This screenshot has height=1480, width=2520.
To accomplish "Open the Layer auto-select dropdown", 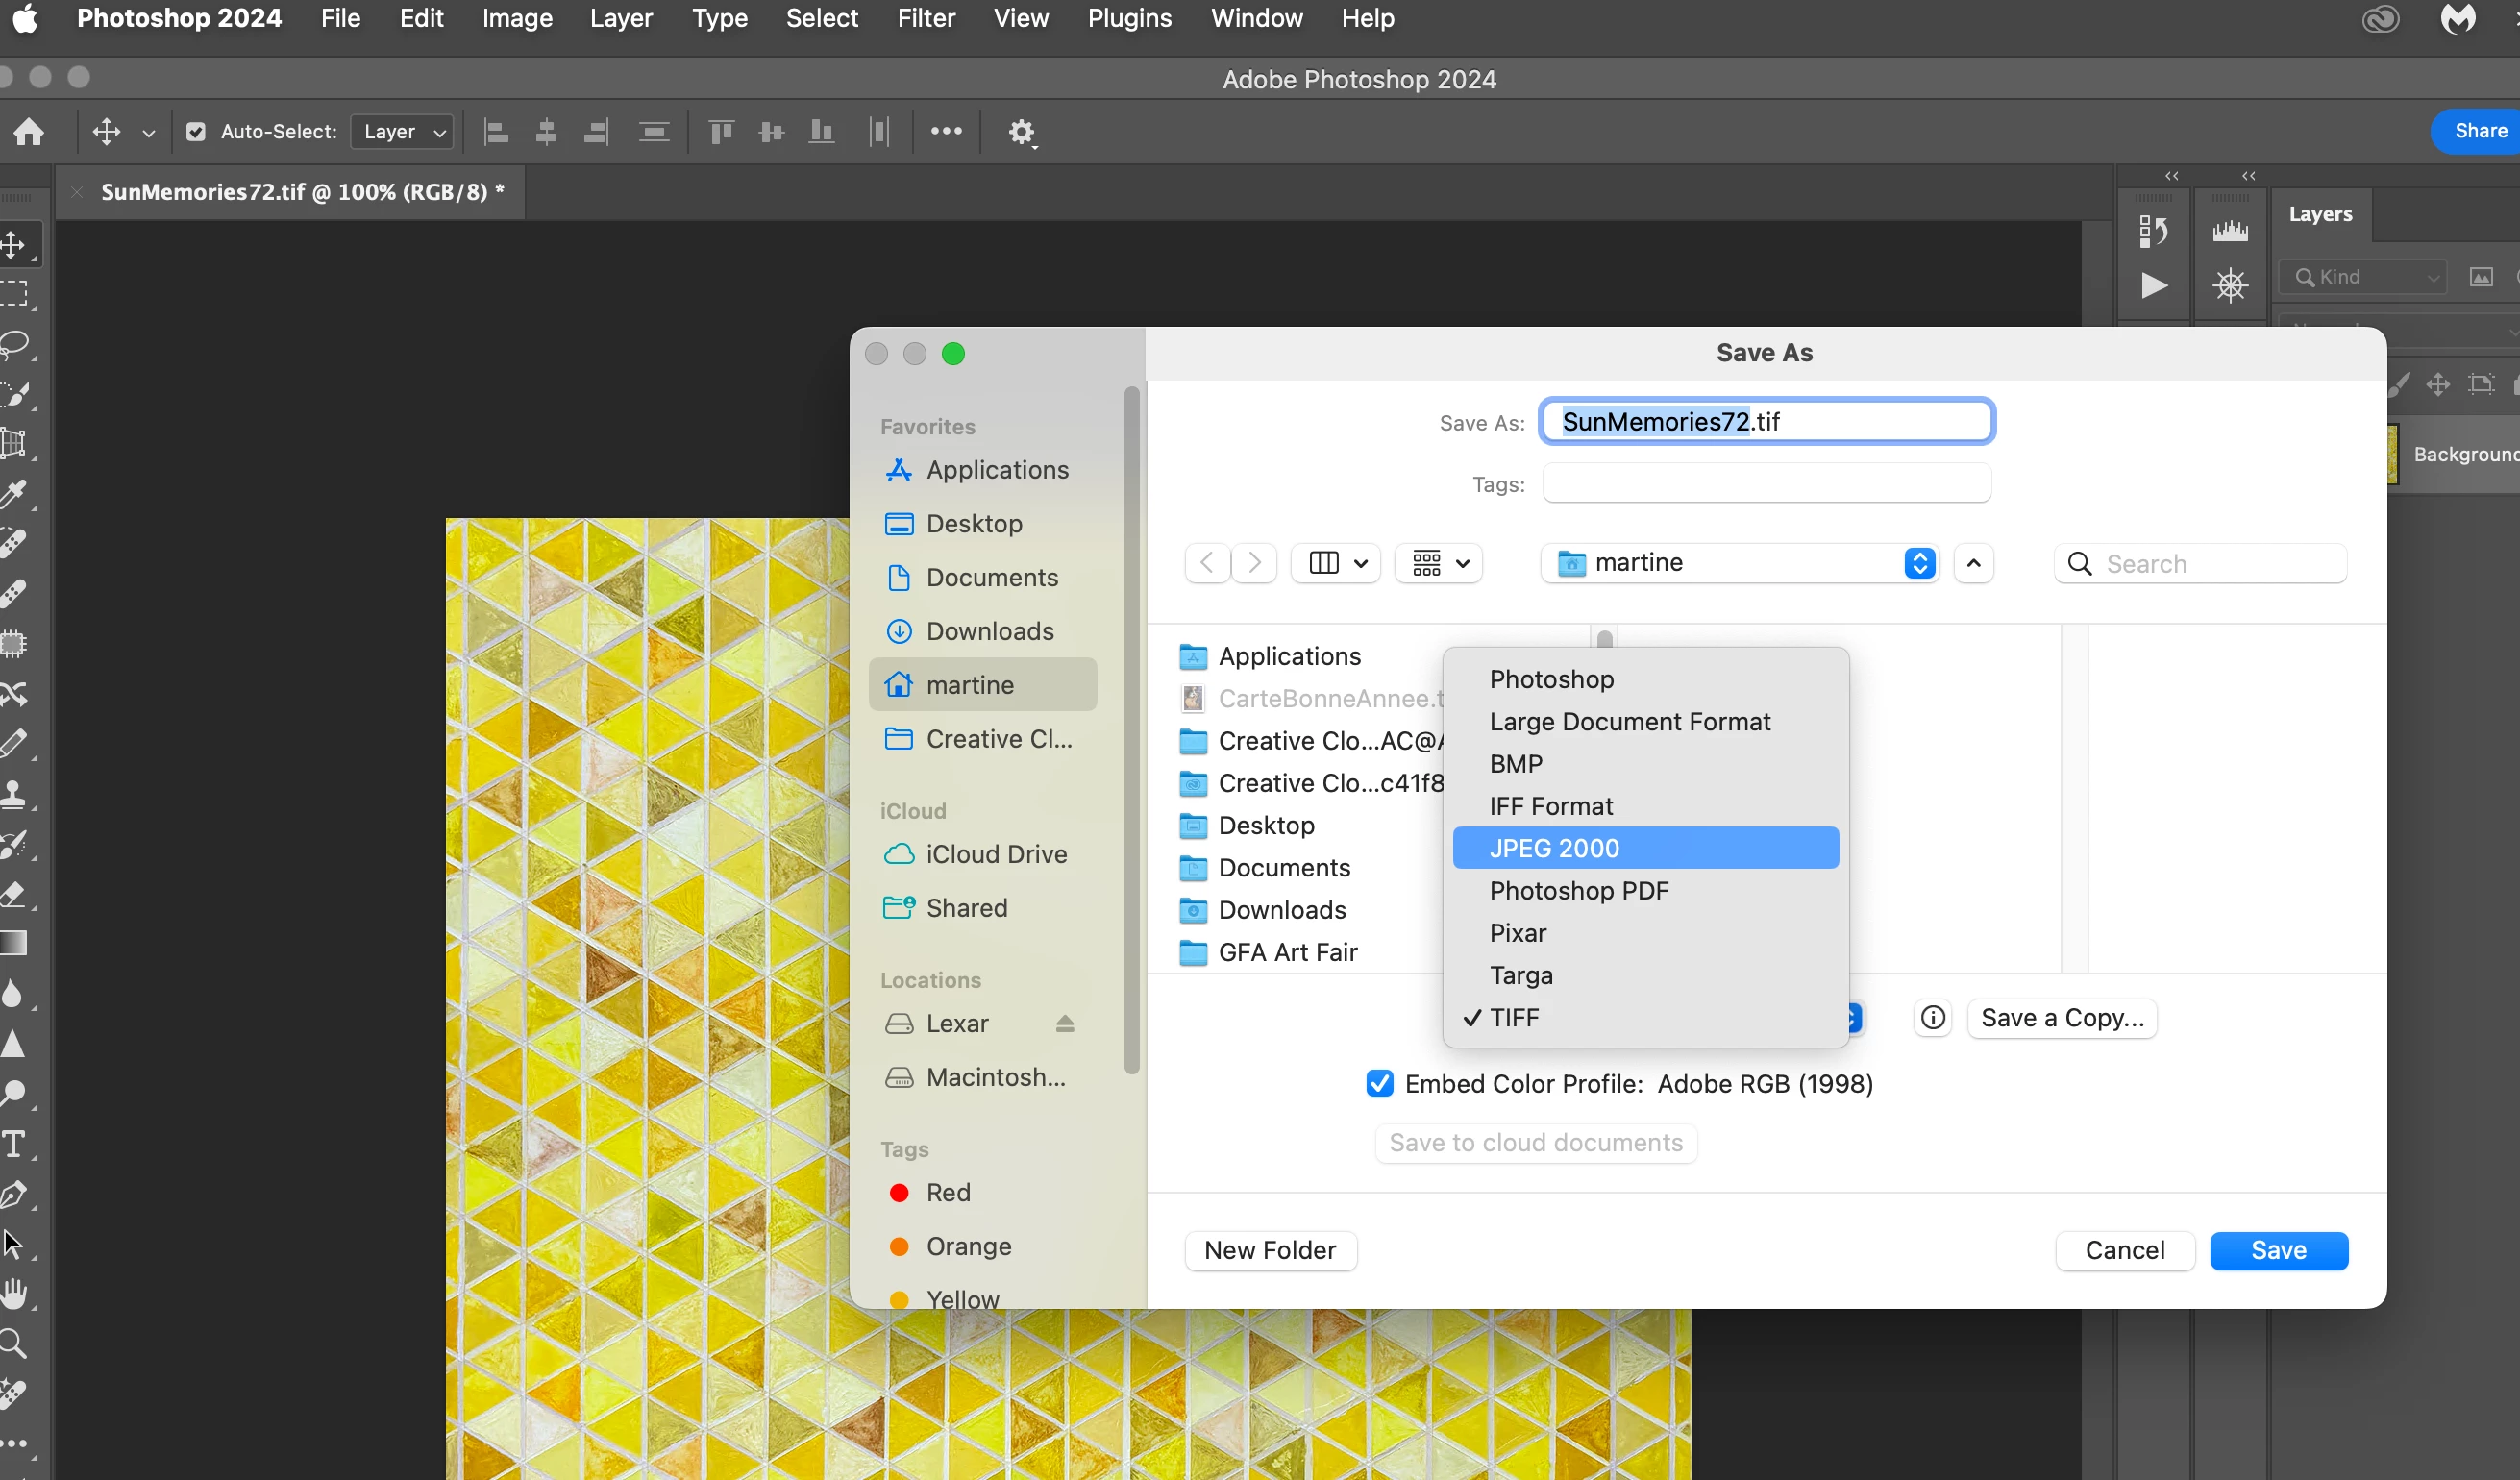I will point(402,131).
